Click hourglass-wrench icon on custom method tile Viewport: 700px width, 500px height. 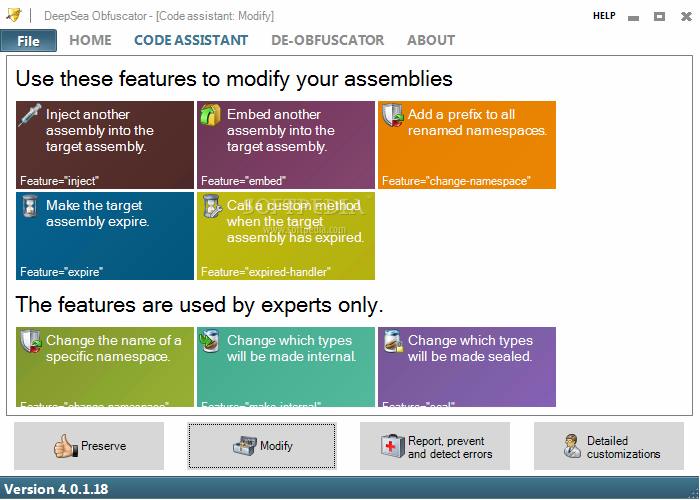point(212,206)
